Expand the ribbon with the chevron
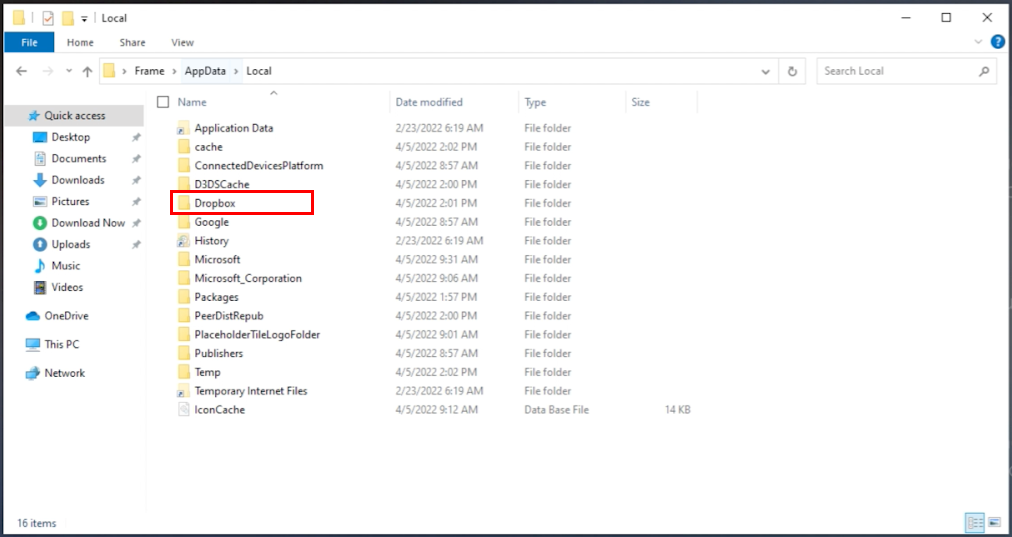The width and height of the screenshot is (1012, 537). coord(978,42)
